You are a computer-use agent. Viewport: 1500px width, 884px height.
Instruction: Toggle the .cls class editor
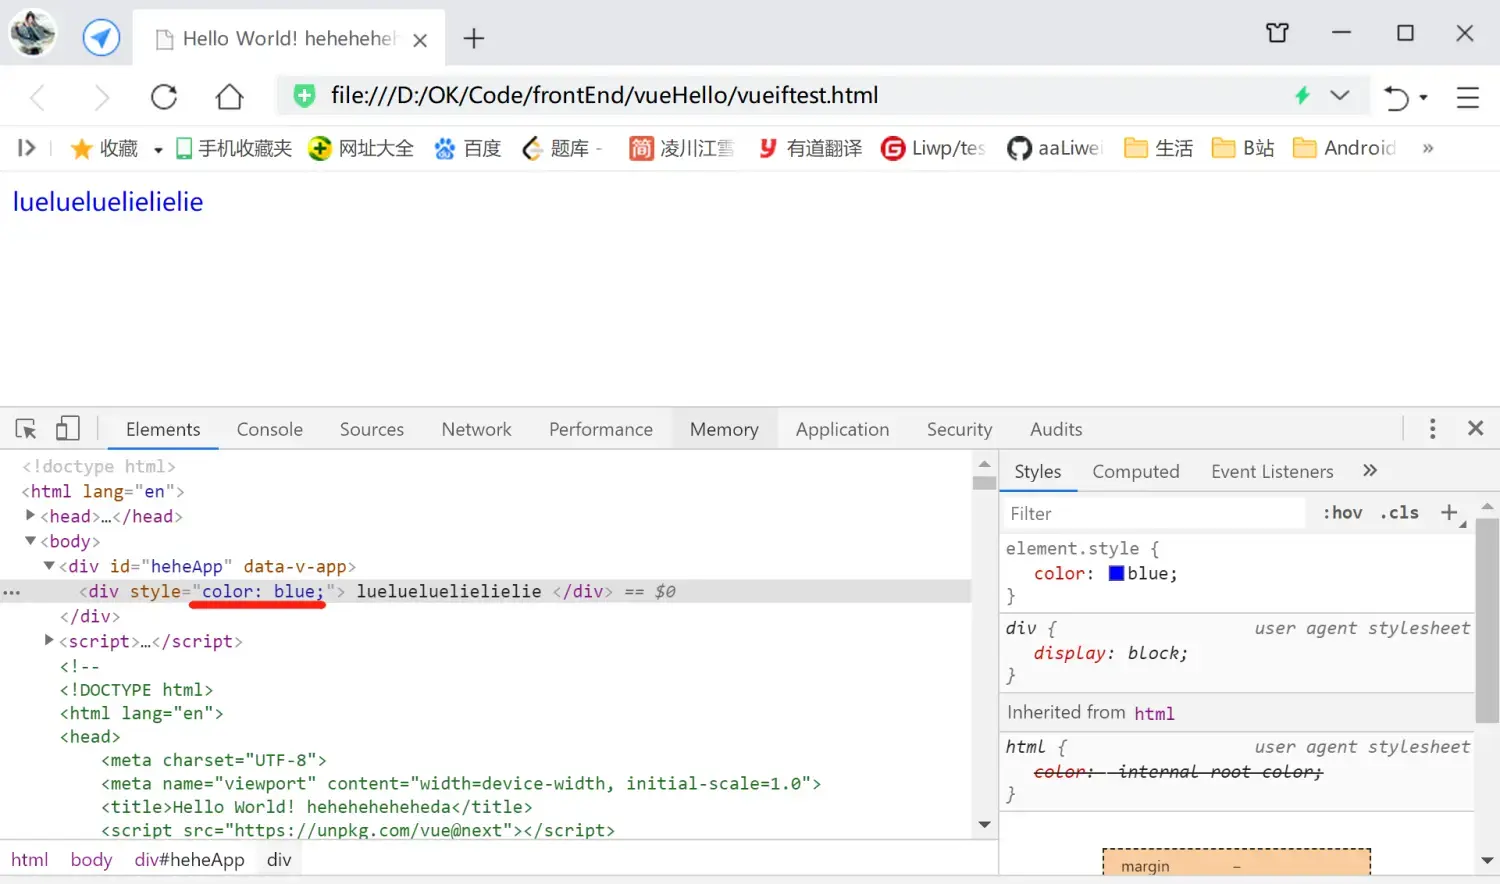1399,512
